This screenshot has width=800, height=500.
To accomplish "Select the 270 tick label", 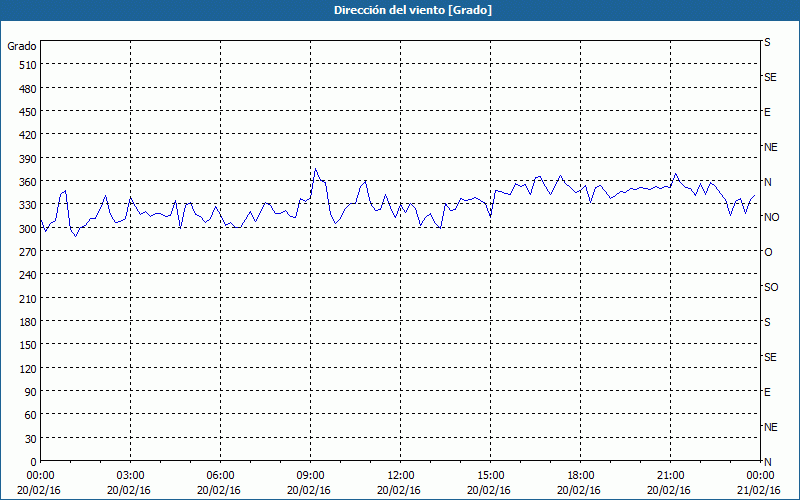I will coord(28,252).
